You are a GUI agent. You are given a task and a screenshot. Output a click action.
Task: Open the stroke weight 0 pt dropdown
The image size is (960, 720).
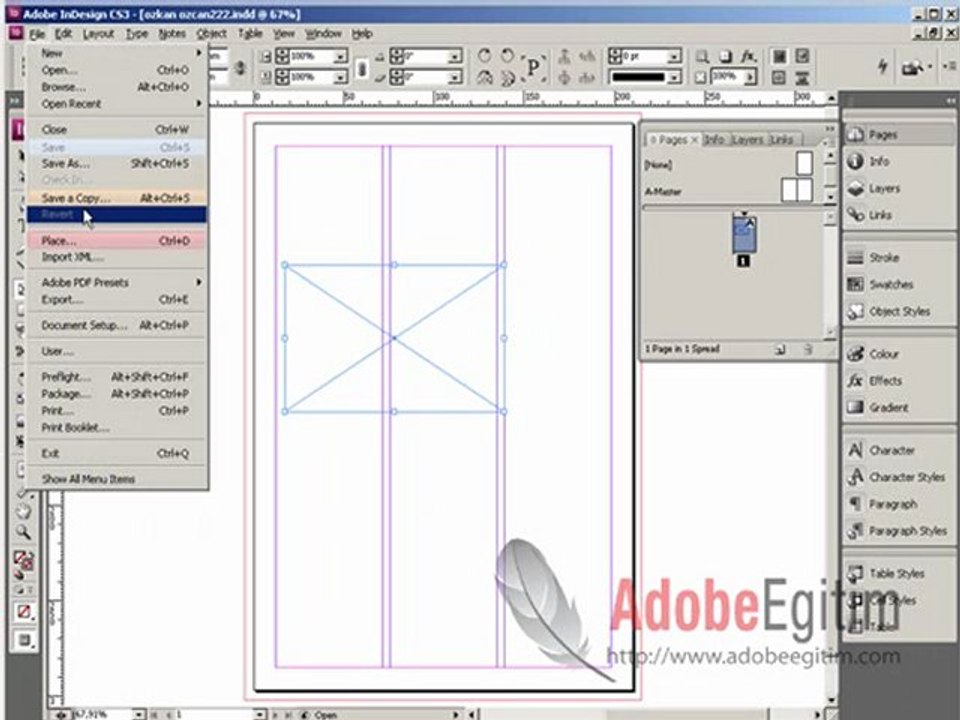point(674,56)
